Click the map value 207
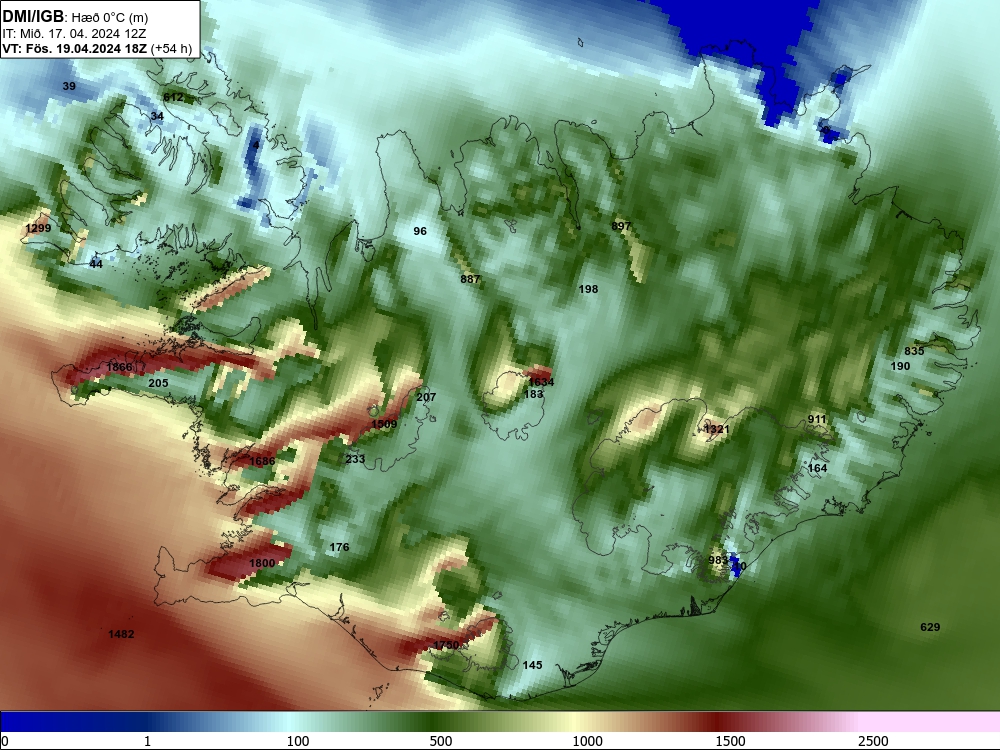The width and height of the screenshot is (1000, 750). pos(426,397)
